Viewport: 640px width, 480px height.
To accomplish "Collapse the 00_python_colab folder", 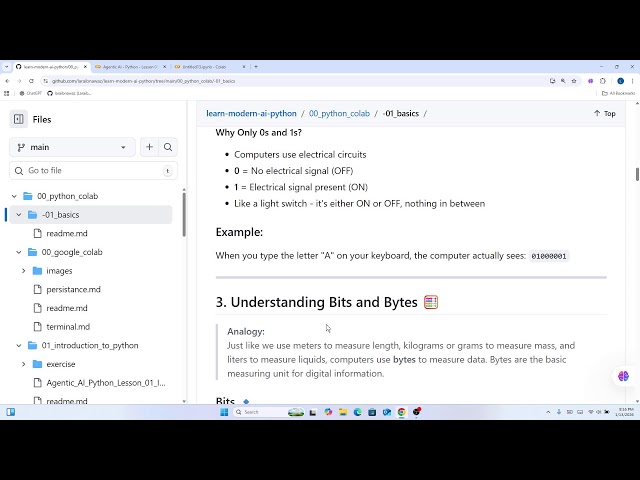I will (14, 196).
